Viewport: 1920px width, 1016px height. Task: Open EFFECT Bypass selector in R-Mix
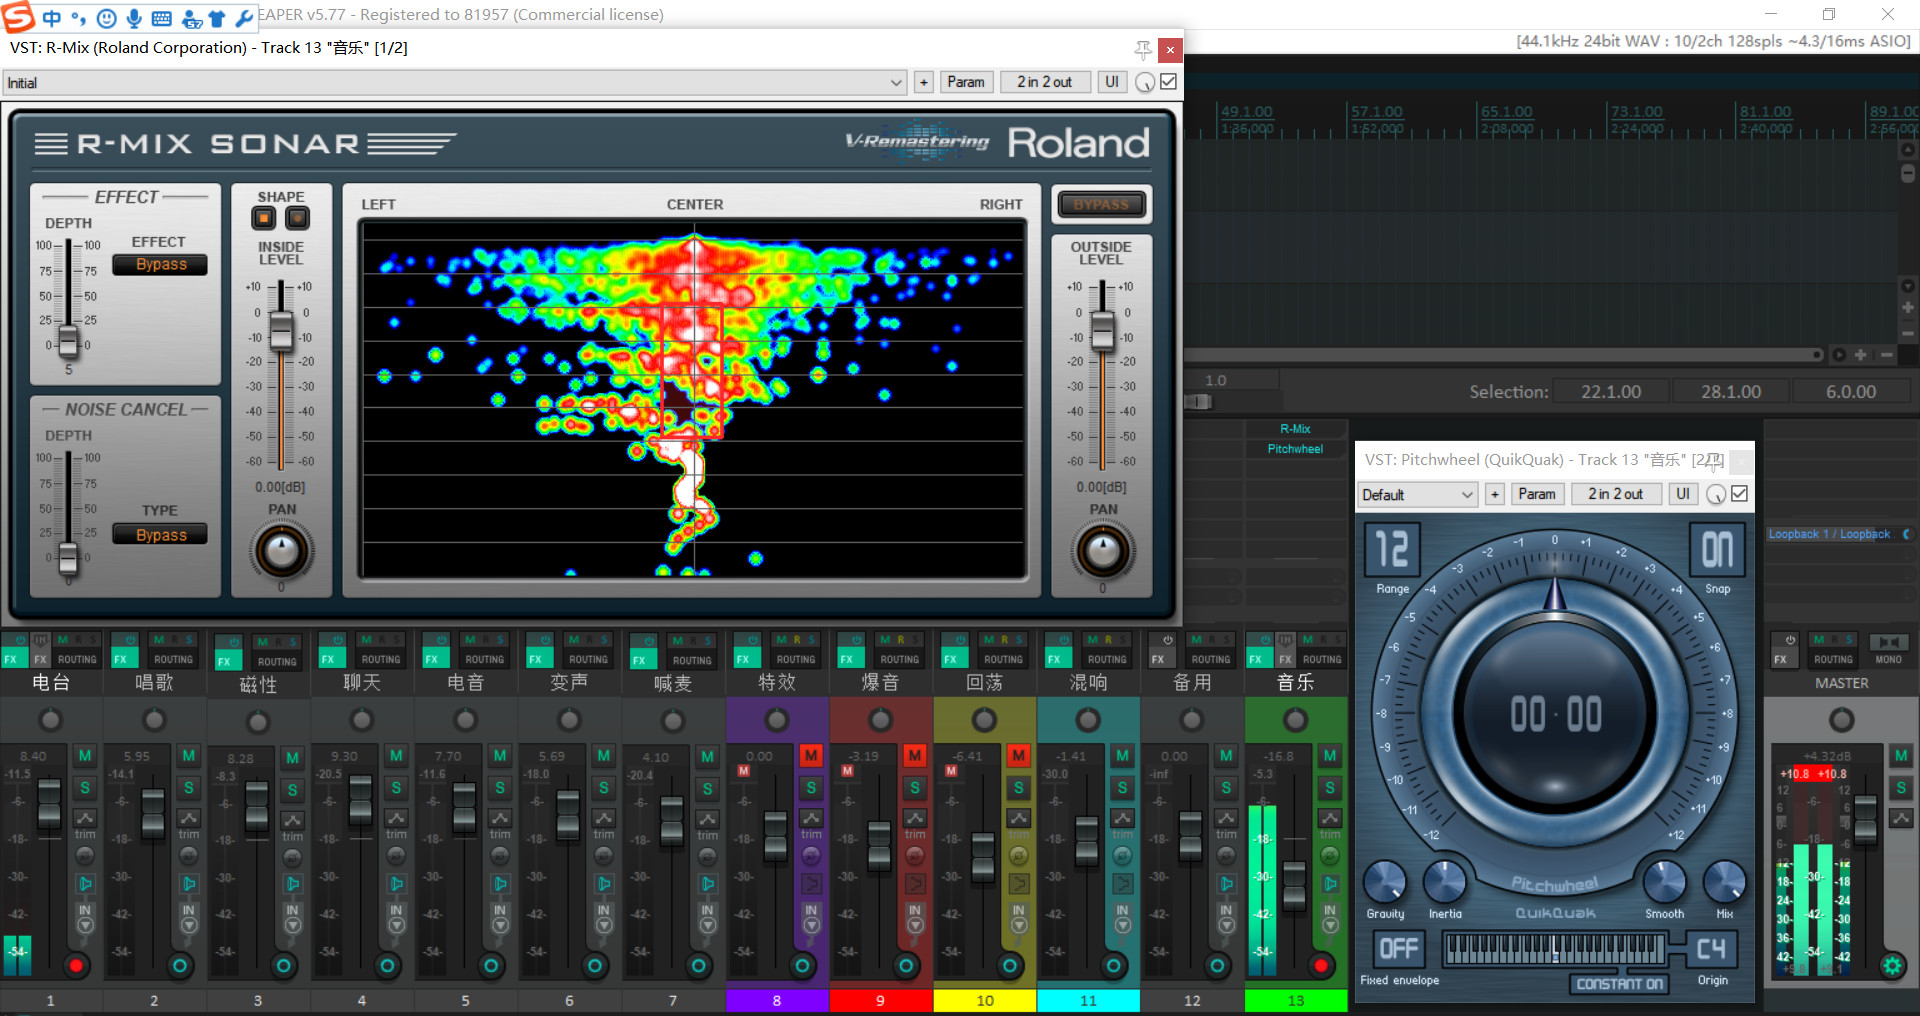click(x=160, y=264)
